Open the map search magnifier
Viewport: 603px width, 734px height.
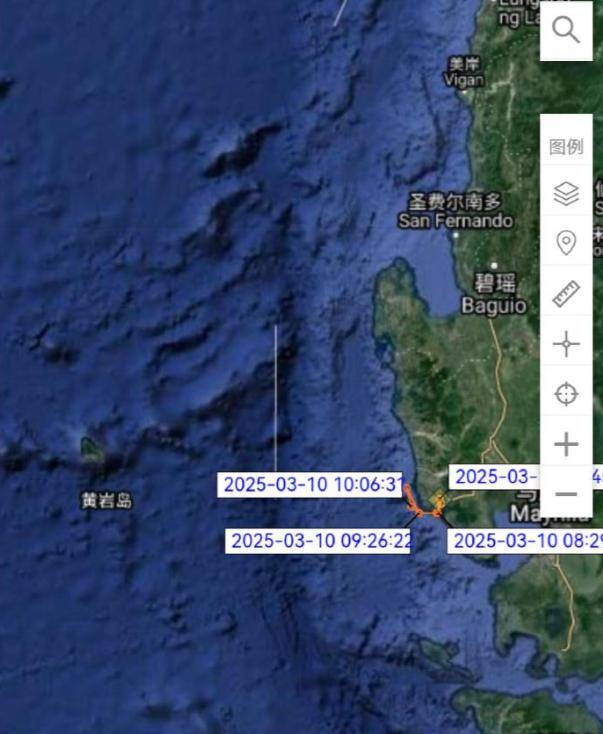[x=566, y=31]
